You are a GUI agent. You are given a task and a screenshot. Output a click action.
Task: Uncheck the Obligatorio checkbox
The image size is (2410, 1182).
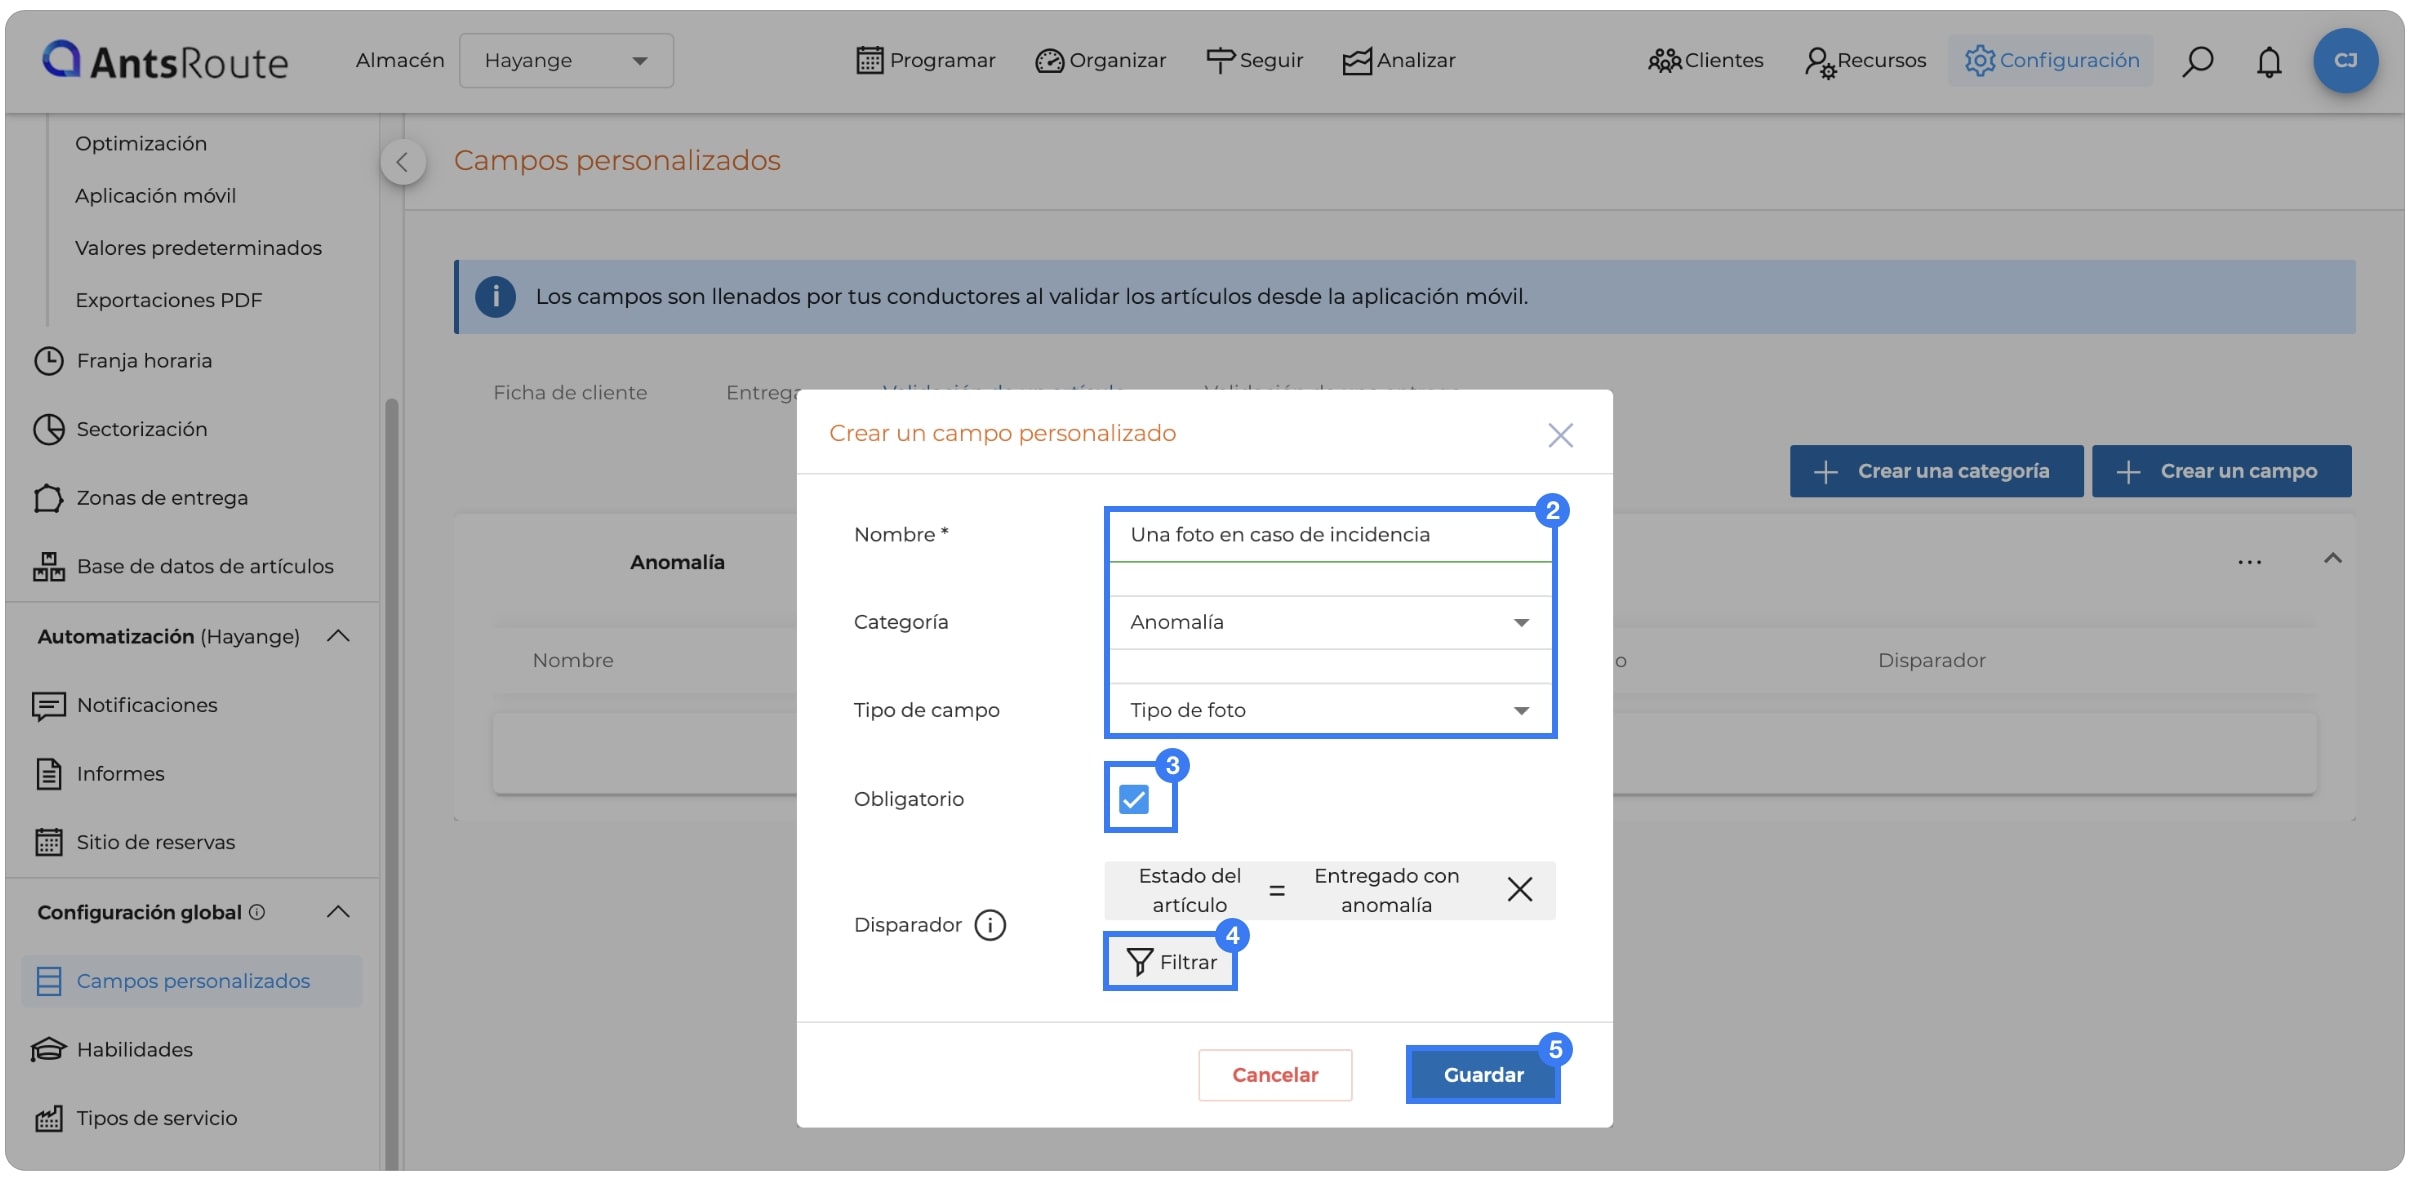point(1133,799)
